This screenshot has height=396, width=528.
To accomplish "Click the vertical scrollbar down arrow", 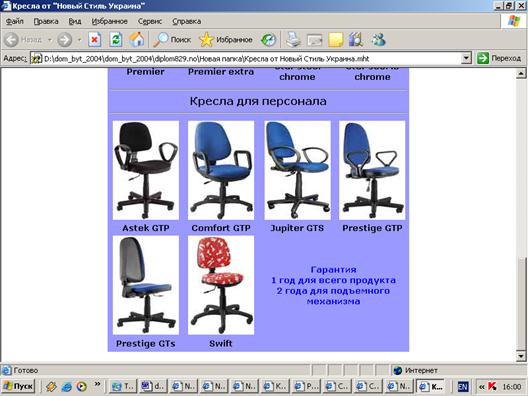I will (x=521, y=356).
